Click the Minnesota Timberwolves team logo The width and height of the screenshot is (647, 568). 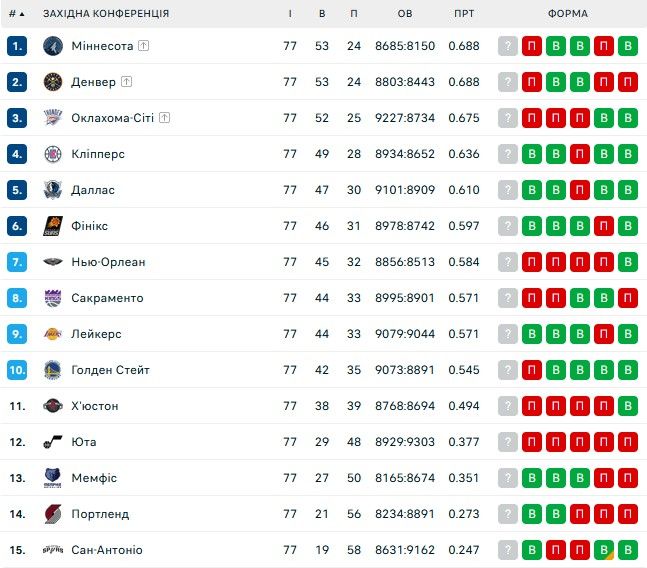pyautogui.click(x=53, y=46)
